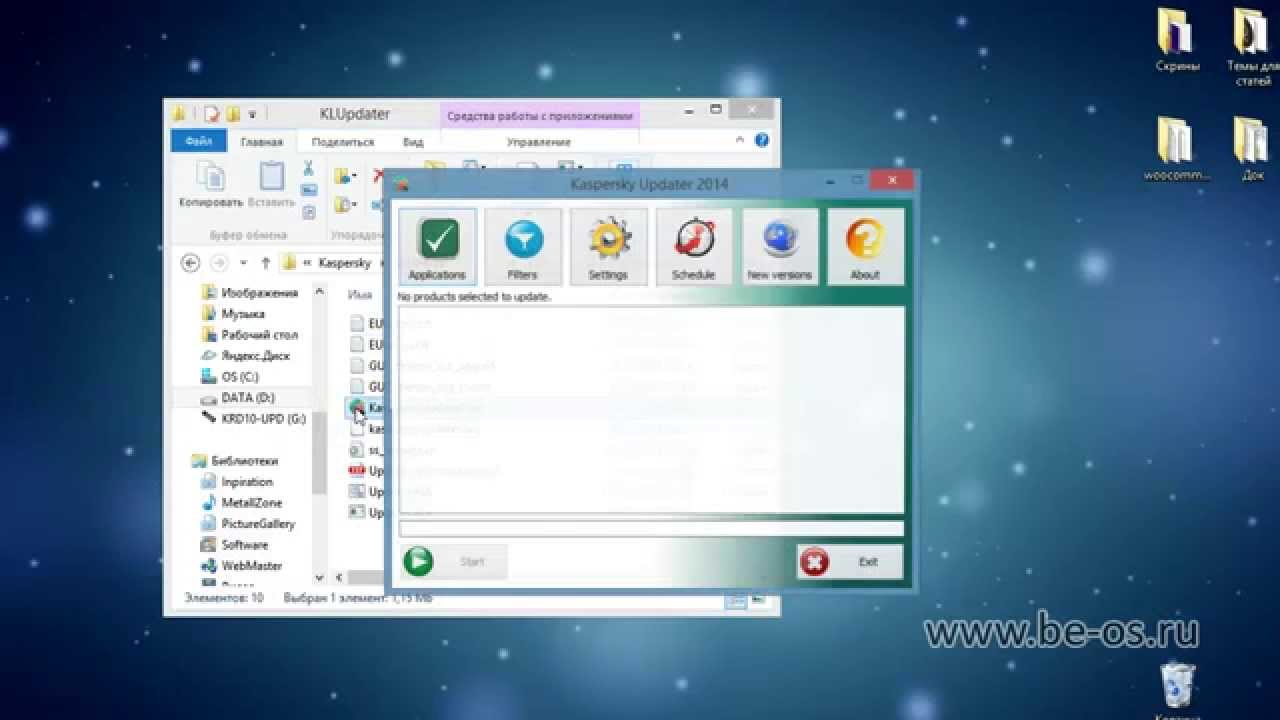
Task: Open quick access toolbar customize dropdown
Action: tap(252, 114)
